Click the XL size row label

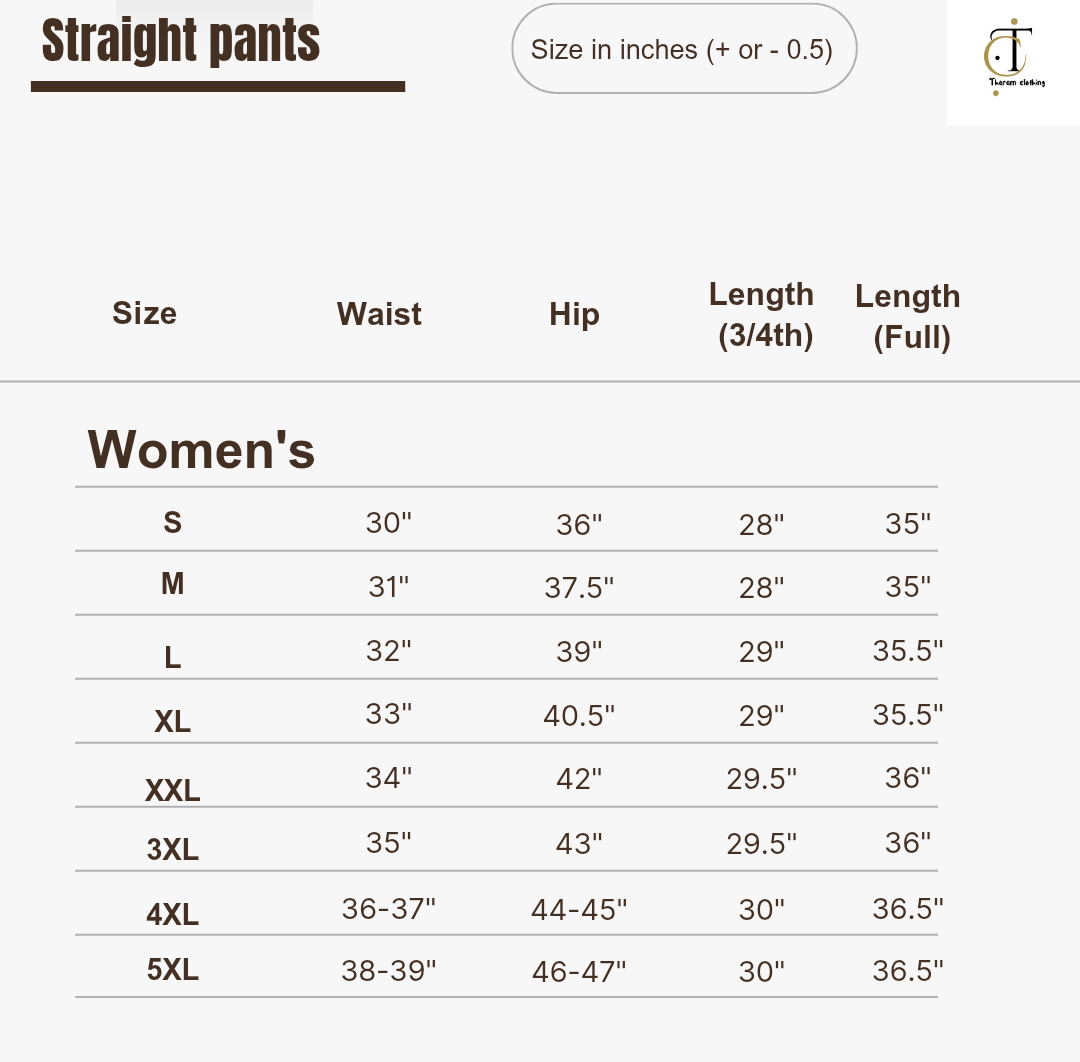[x=173, y=721]
